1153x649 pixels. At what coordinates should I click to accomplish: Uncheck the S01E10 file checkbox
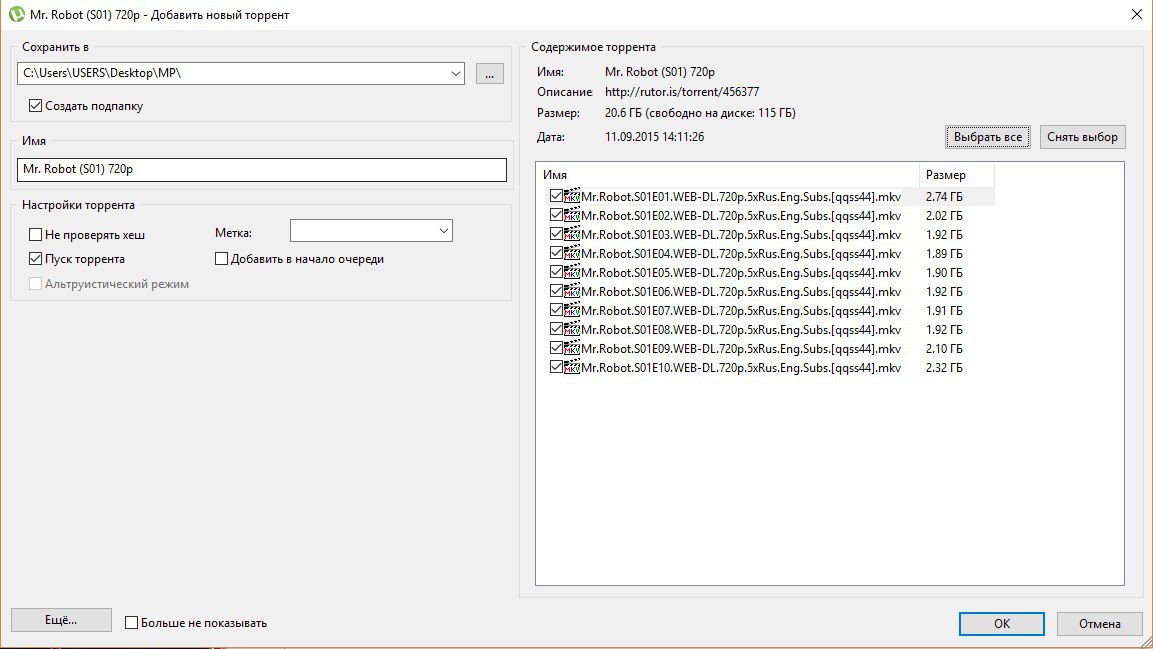(x=556, y=367)
